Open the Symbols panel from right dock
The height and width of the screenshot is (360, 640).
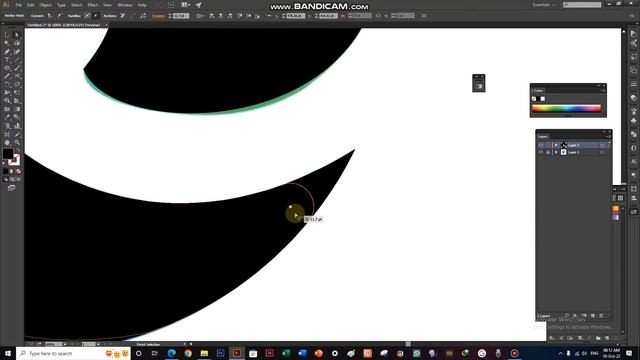(633, 120)
